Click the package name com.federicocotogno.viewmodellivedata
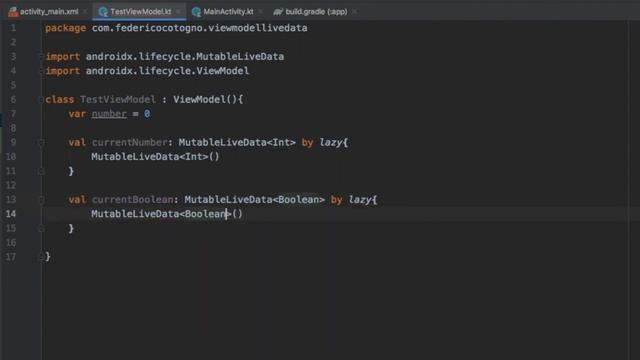640x360 pixels. (x=200, y=28)
